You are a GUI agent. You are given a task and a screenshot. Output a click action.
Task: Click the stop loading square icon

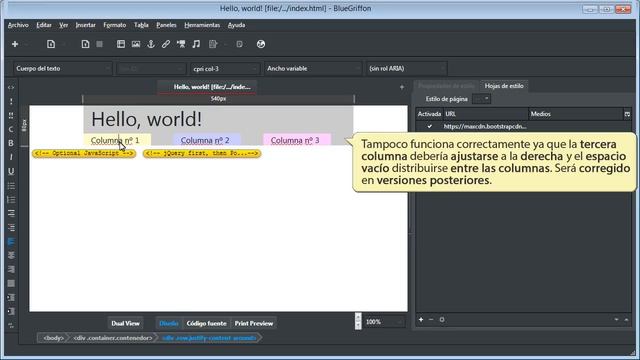point(100,44)
